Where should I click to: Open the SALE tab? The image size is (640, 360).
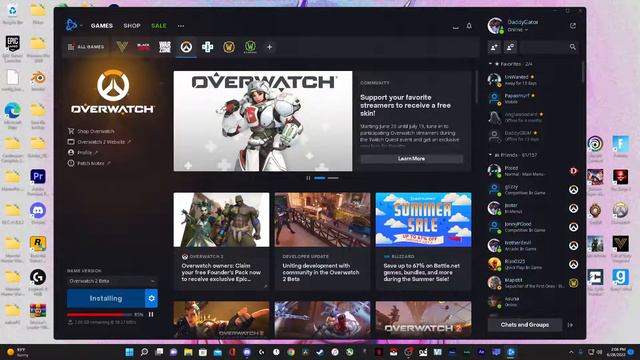coord(159,25)
